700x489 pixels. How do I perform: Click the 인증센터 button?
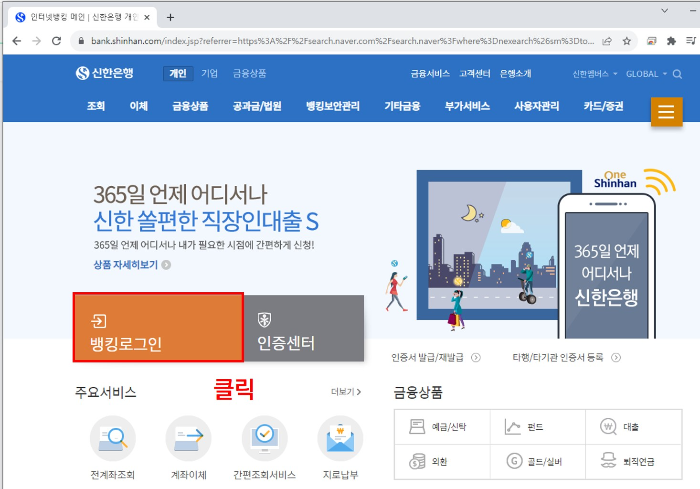(304, 328)
